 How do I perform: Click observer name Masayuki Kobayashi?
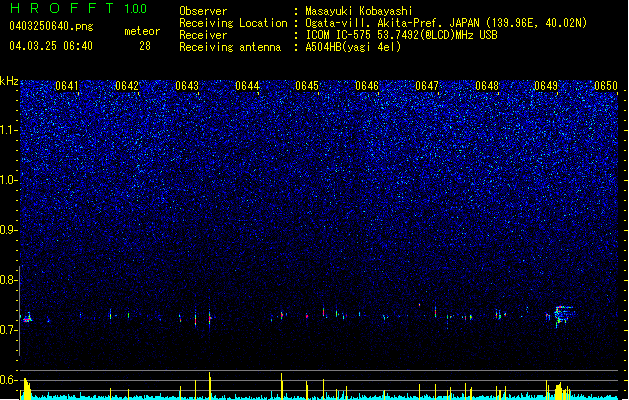[x=359, y=11]
